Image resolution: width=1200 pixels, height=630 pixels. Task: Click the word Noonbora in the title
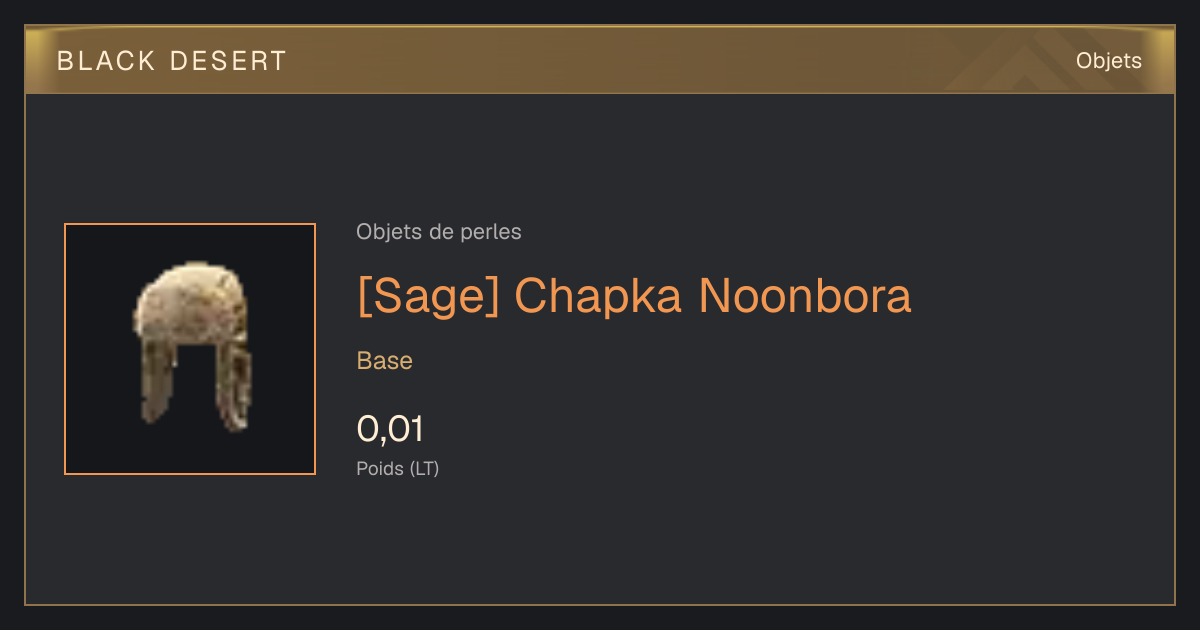[805, 296]
